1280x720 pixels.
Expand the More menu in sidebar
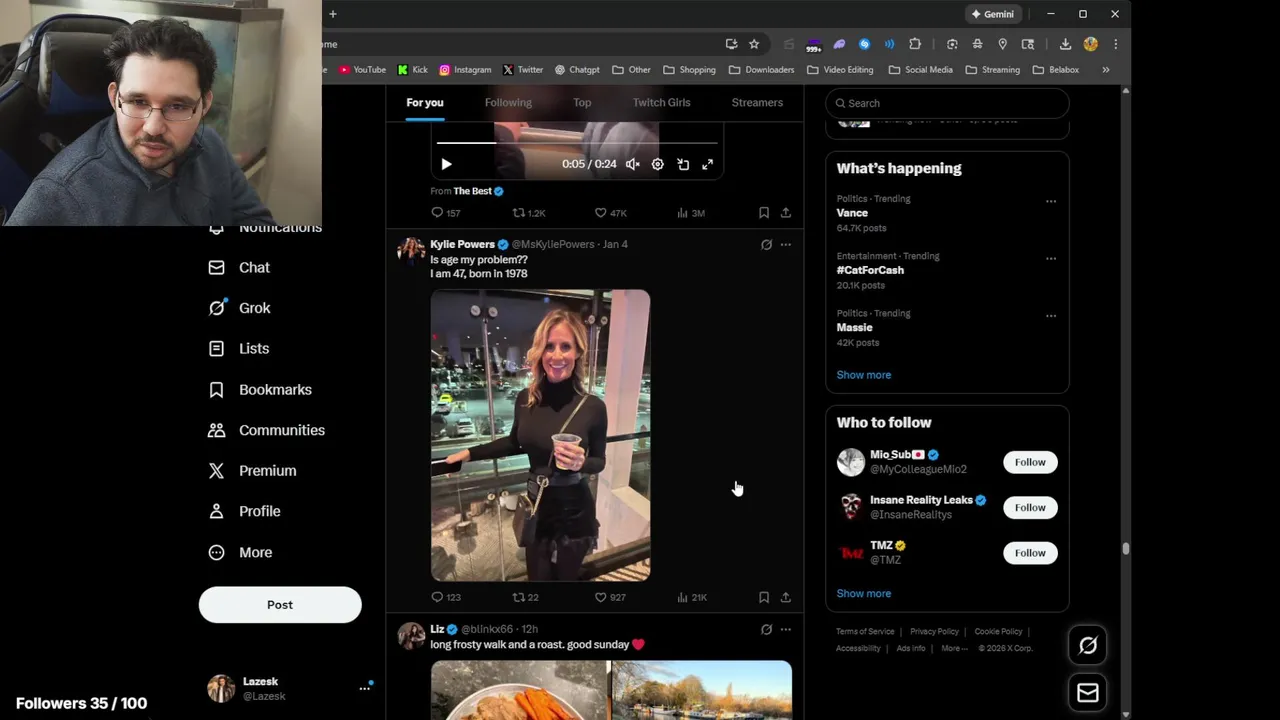point(241,552)
